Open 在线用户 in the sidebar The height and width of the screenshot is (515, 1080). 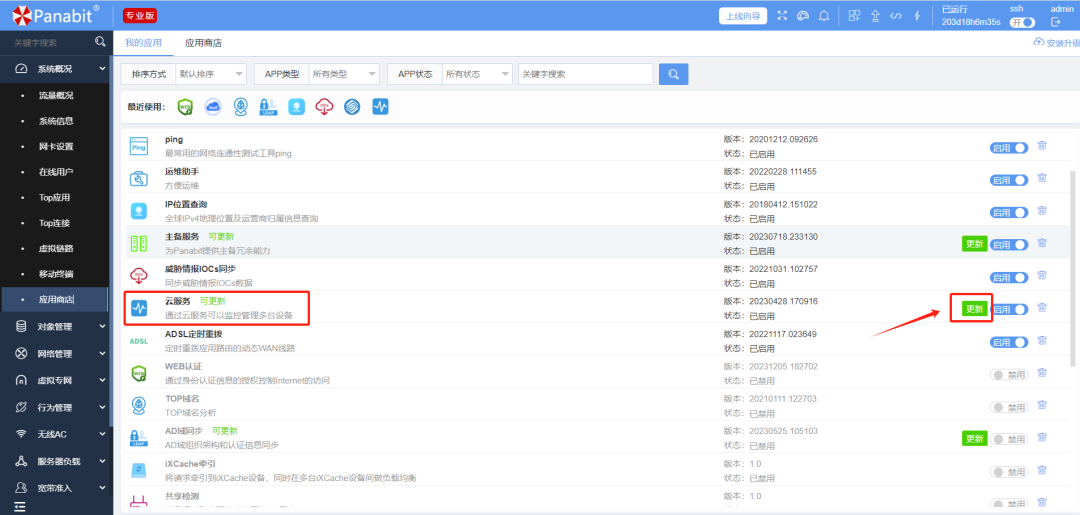56,172
